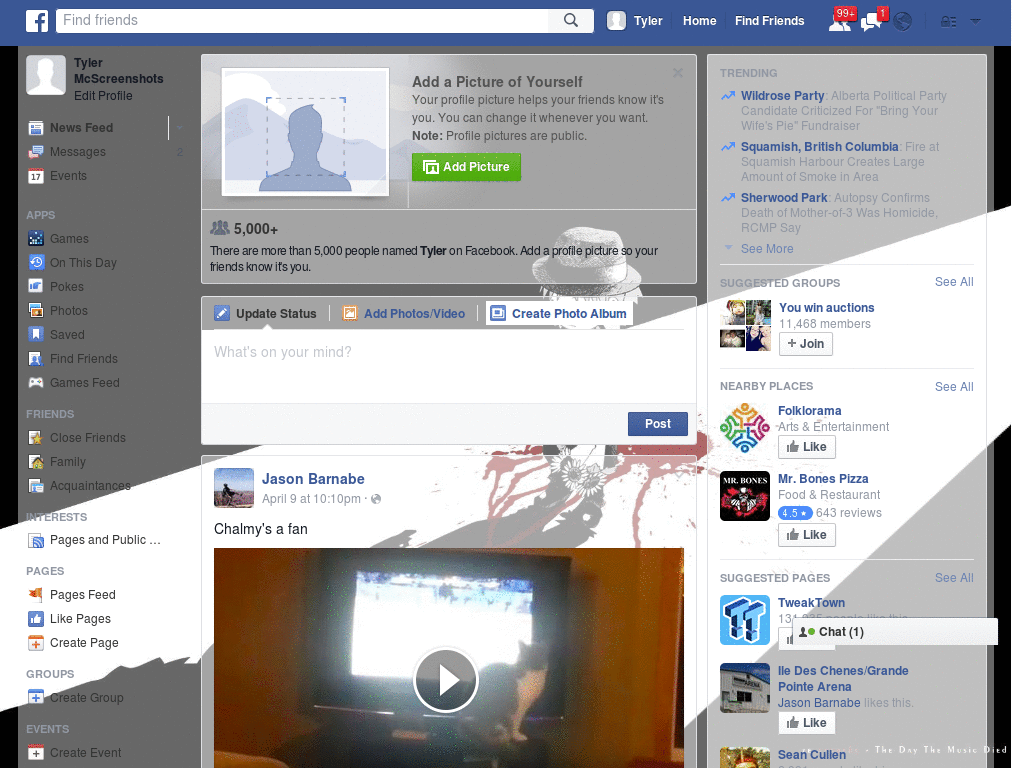
Task: Click Pages and Public interests icon
Action: point(36,540)
